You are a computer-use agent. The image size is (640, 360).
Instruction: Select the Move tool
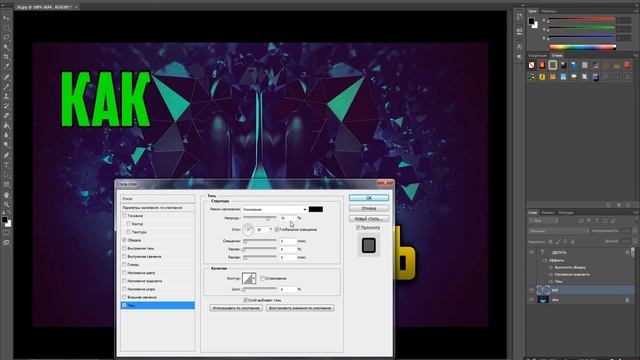6,18
